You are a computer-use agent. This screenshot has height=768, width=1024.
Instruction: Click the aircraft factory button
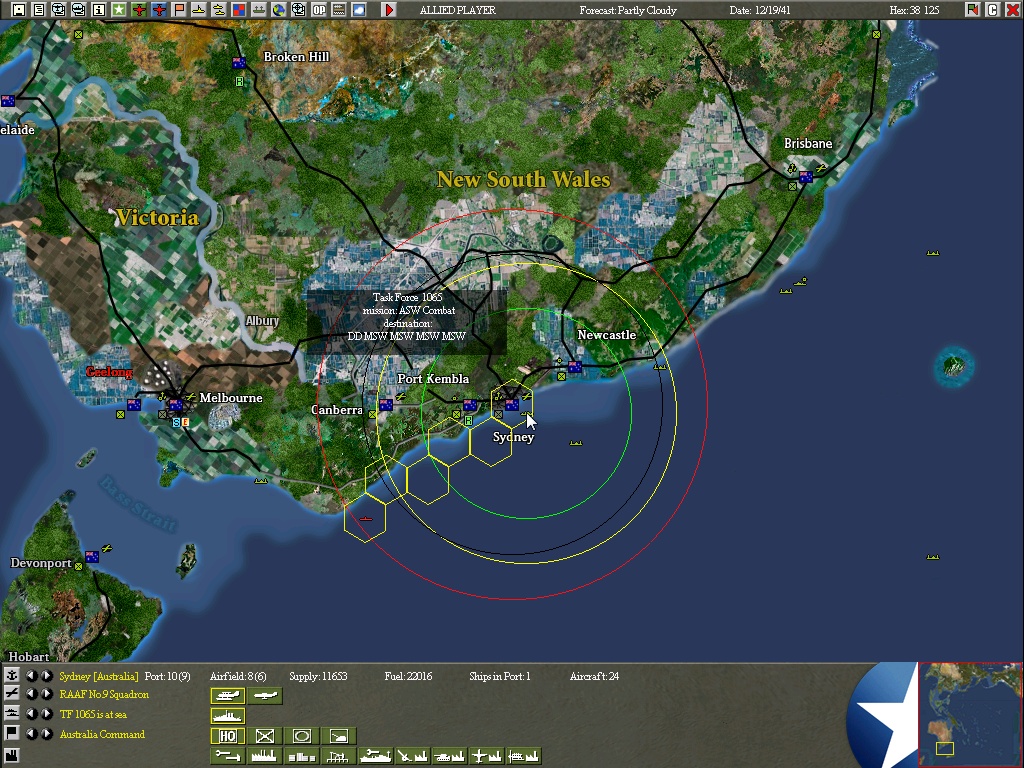pyautogui.click(x=487, y=756)
